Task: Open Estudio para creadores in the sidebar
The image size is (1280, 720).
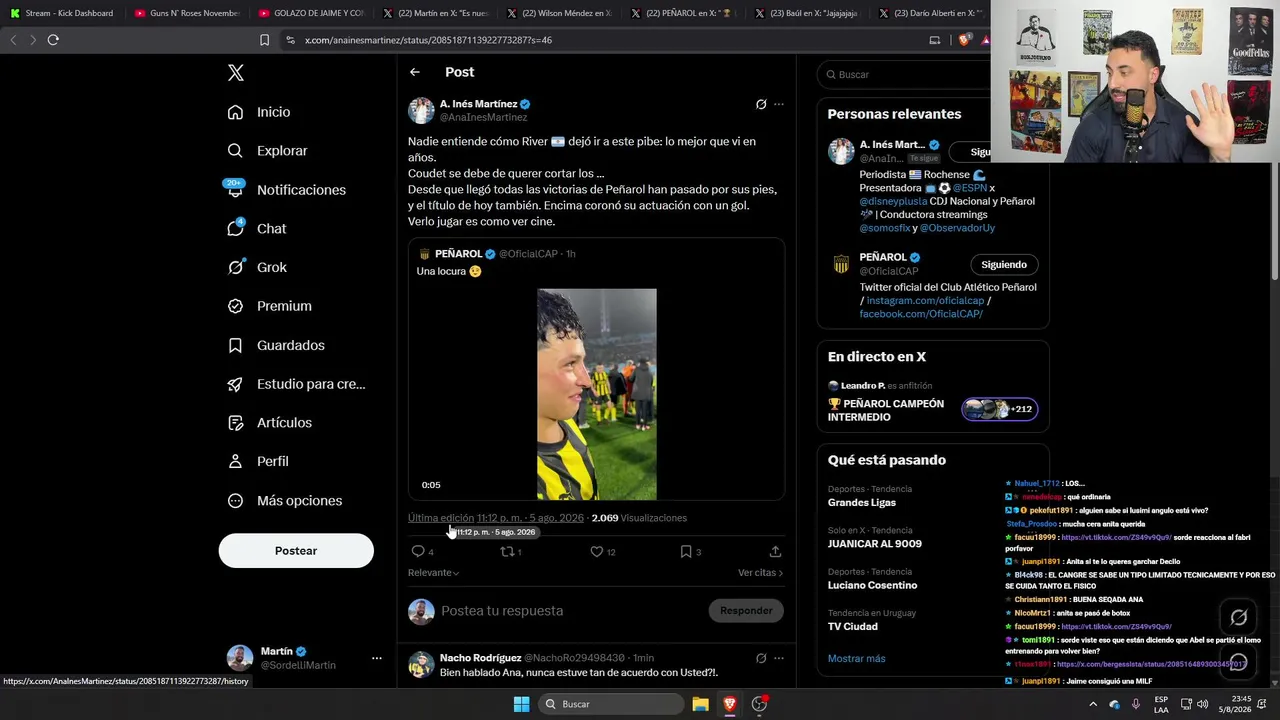Action: [296, 384]
